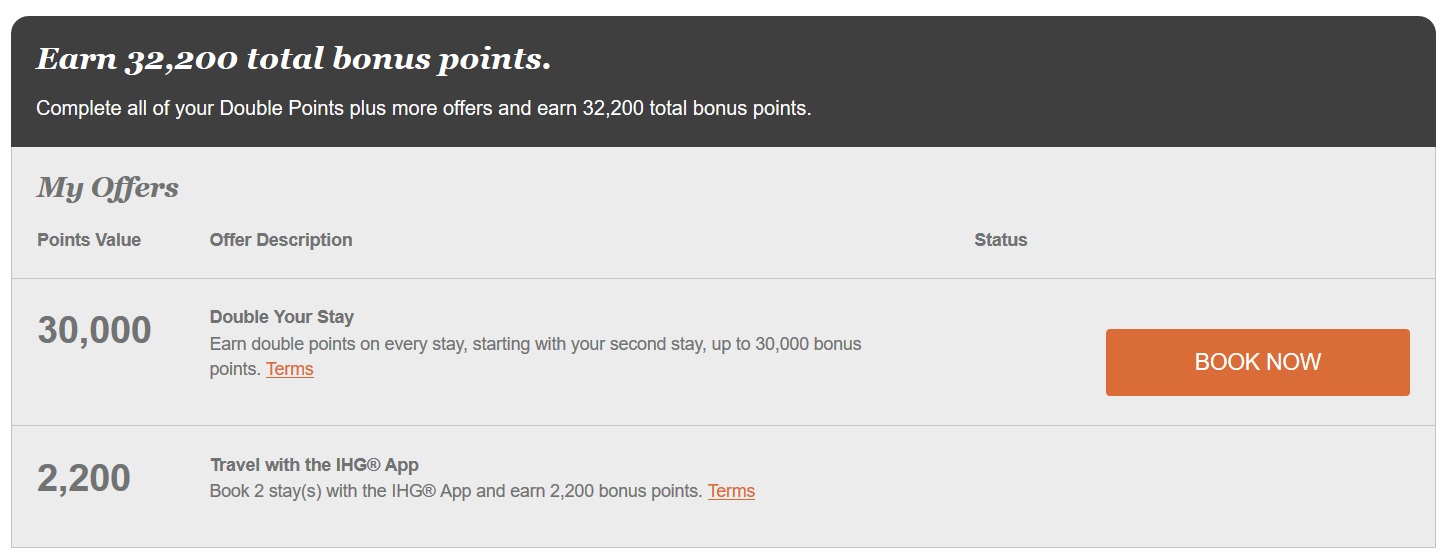Image resolution: width=1446 pixels, height=558 pixels.
Task: Click the Points Value column header
Action: pos(89,240)
